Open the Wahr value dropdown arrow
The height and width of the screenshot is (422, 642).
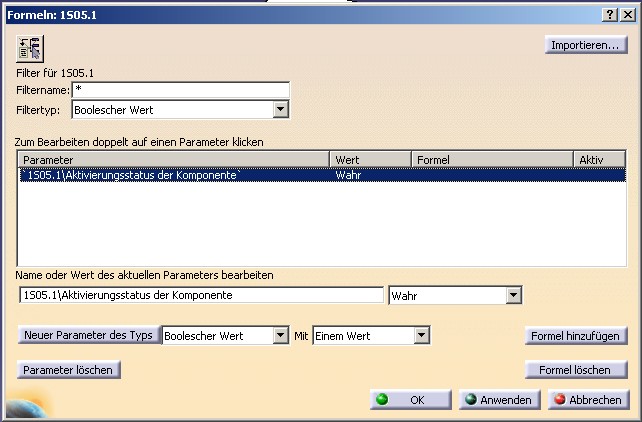[513, 295]
